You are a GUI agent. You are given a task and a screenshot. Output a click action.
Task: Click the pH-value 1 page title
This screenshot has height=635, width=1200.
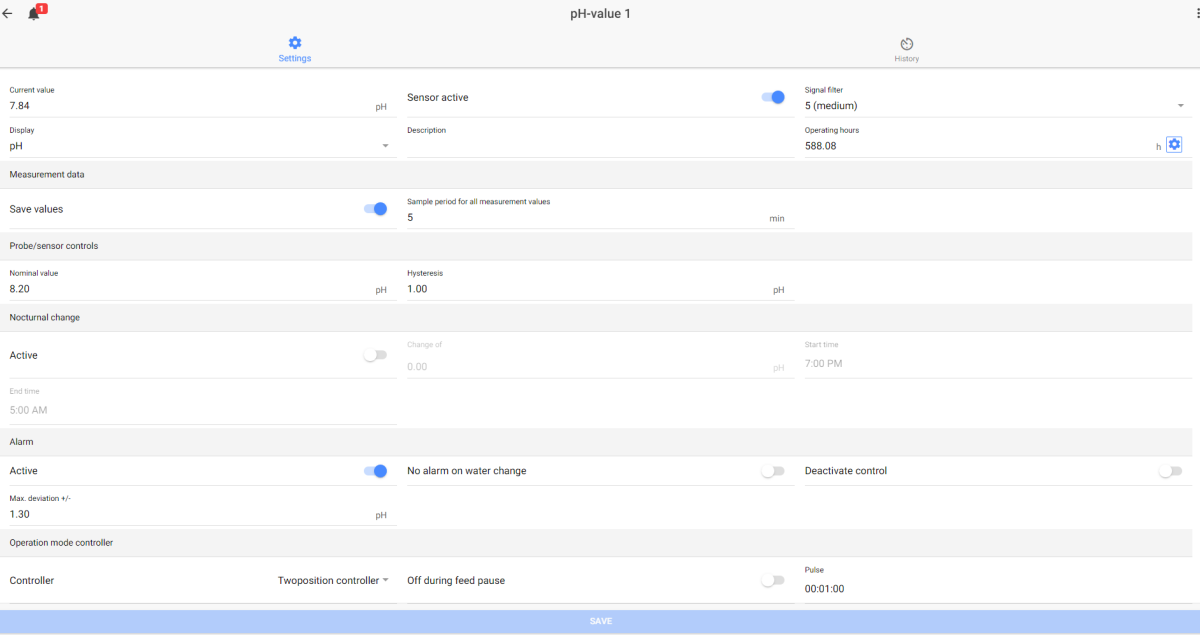(x=600, y=14)
